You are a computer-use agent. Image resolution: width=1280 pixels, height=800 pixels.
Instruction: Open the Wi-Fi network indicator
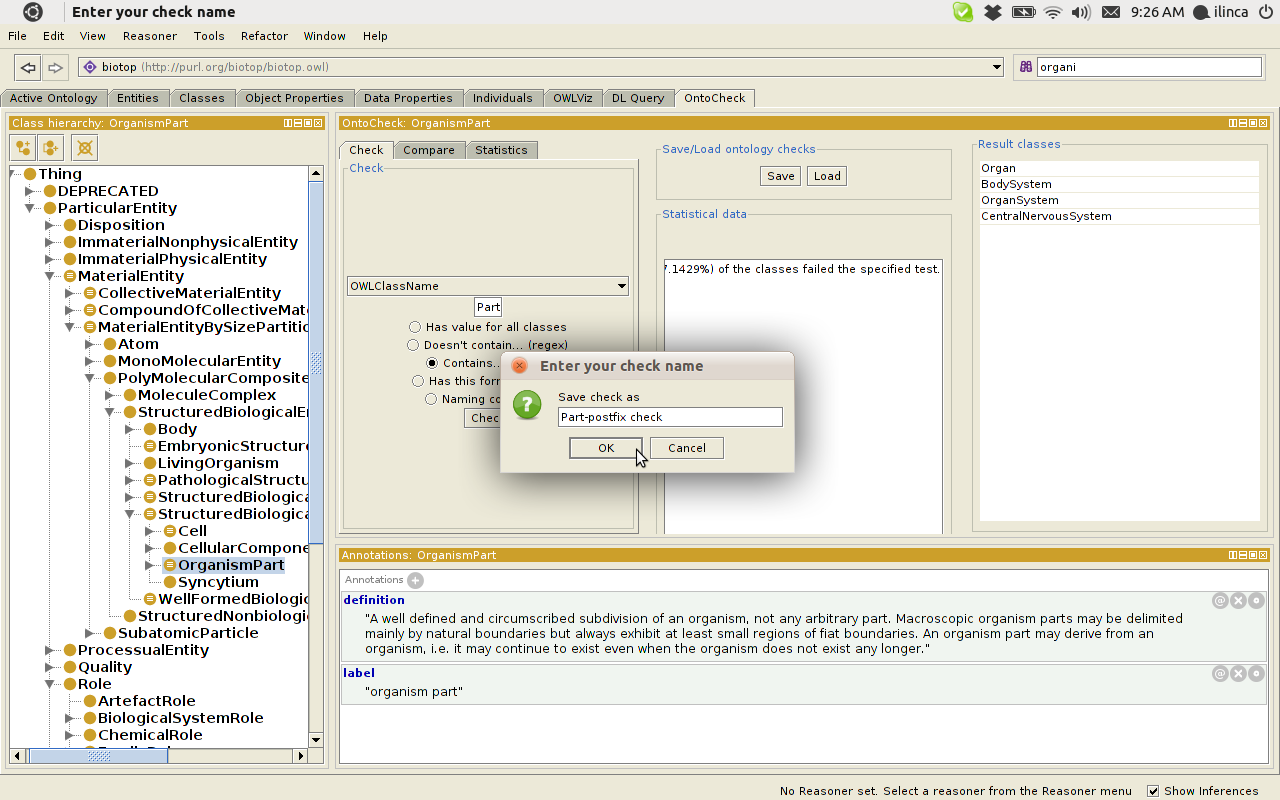(x=1053, y=12)
